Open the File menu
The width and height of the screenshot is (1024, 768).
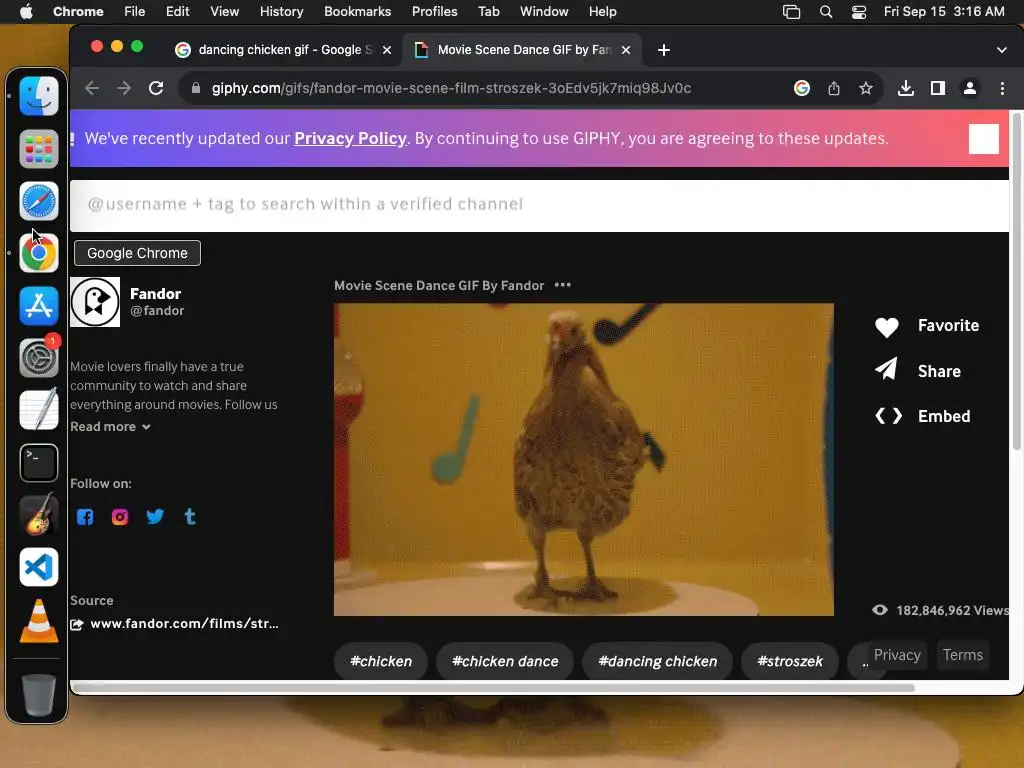tap(135, 12)
